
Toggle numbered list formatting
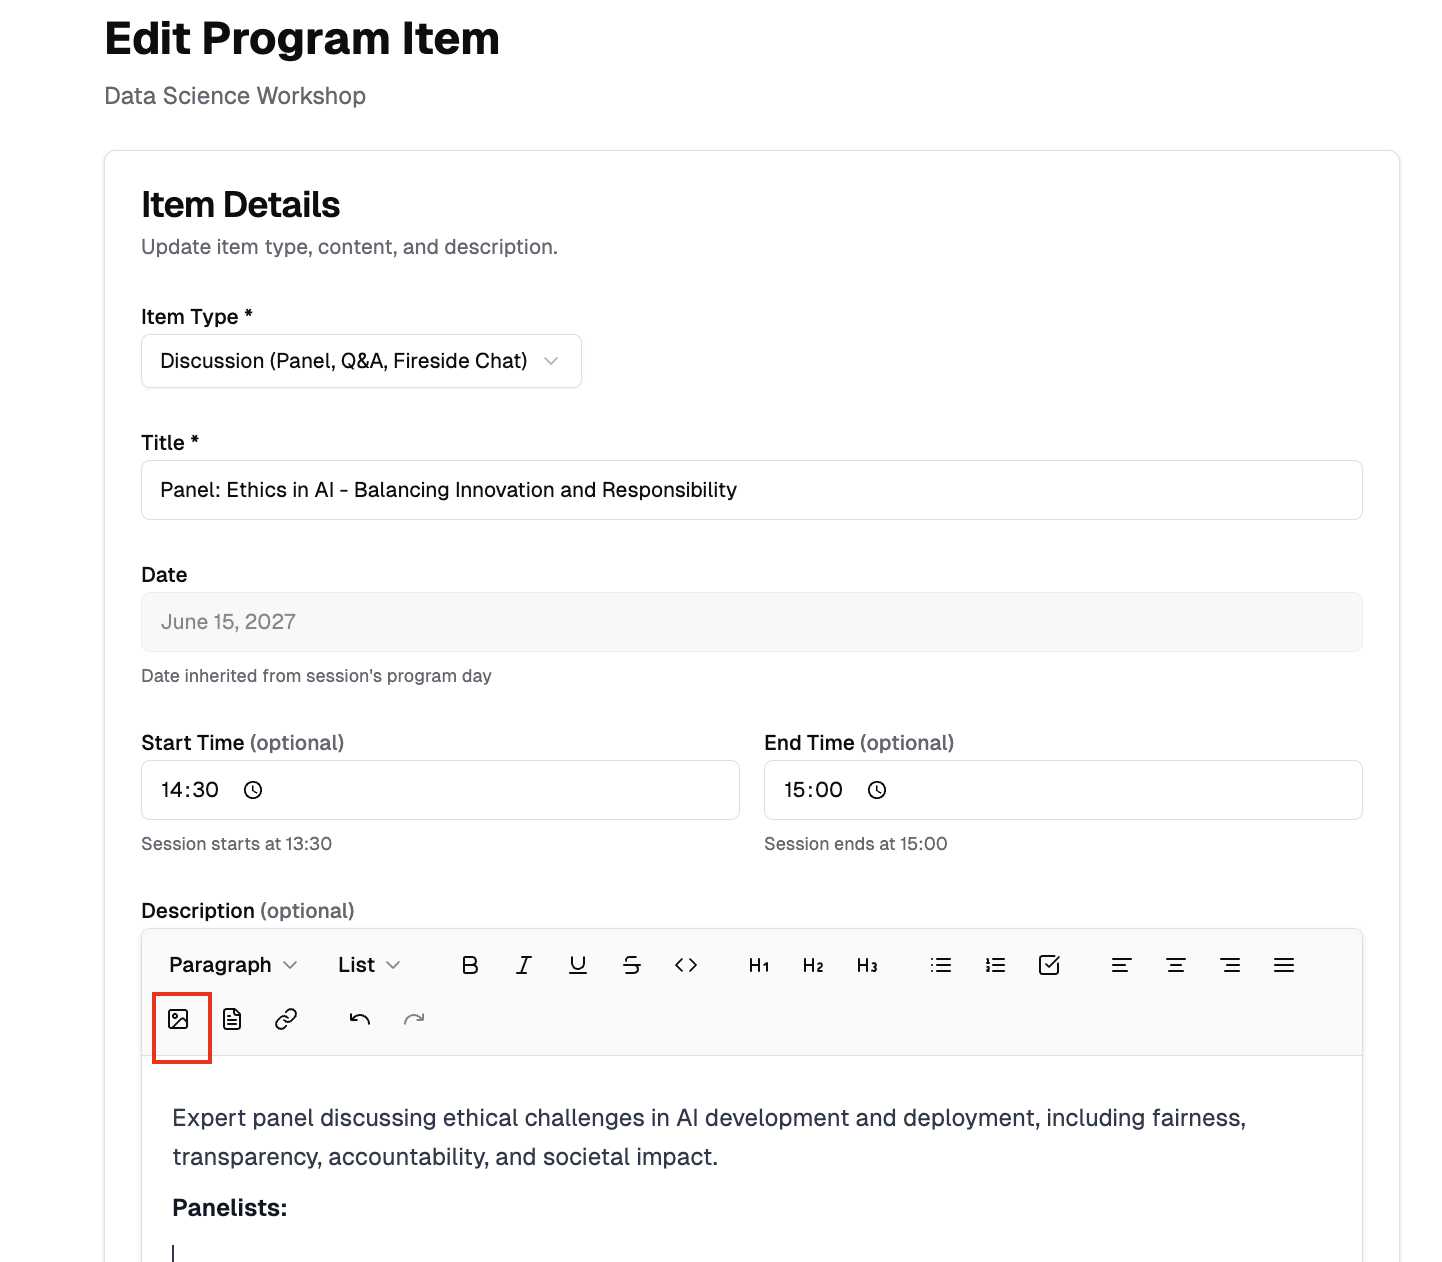tap(995, 965)
